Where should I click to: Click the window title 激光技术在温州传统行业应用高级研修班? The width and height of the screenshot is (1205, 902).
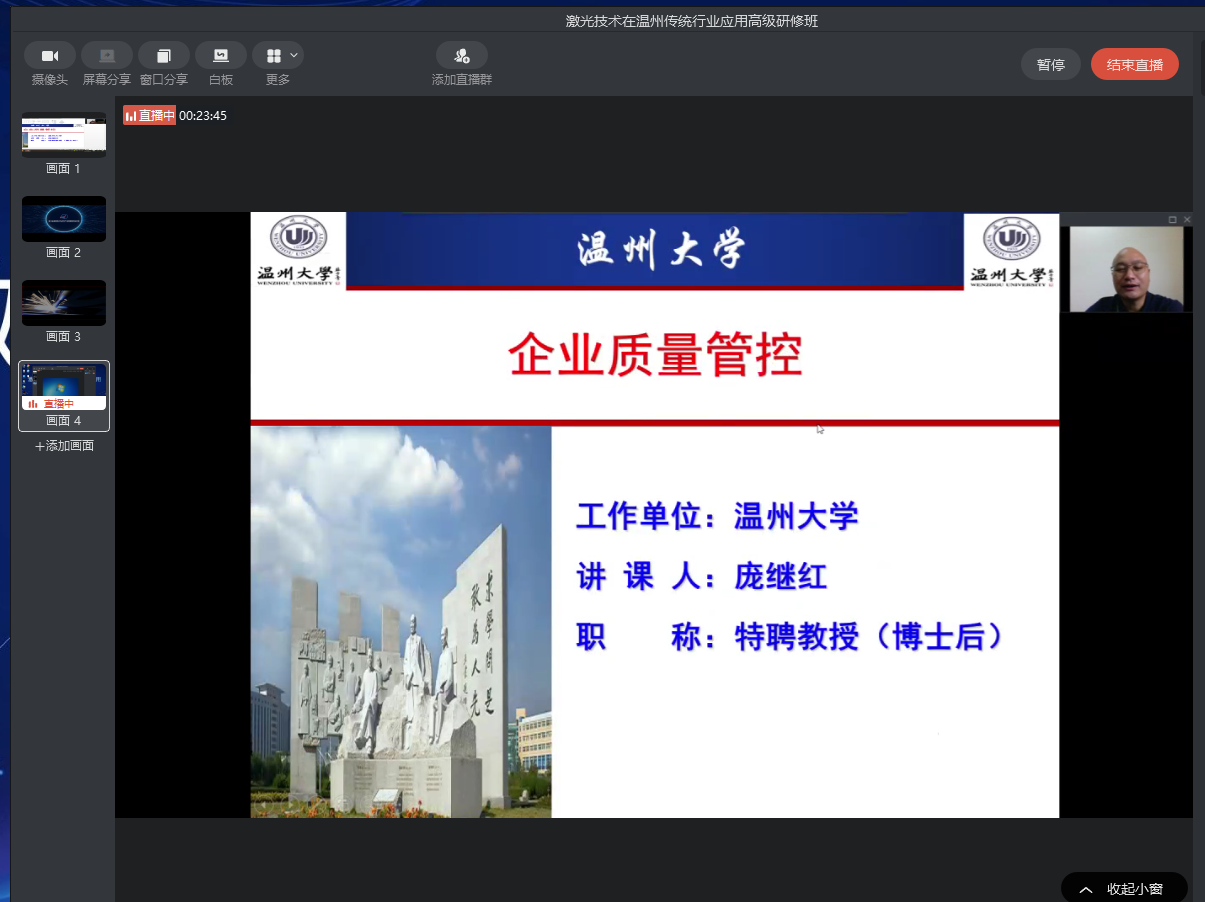click(x=692, y=21)
